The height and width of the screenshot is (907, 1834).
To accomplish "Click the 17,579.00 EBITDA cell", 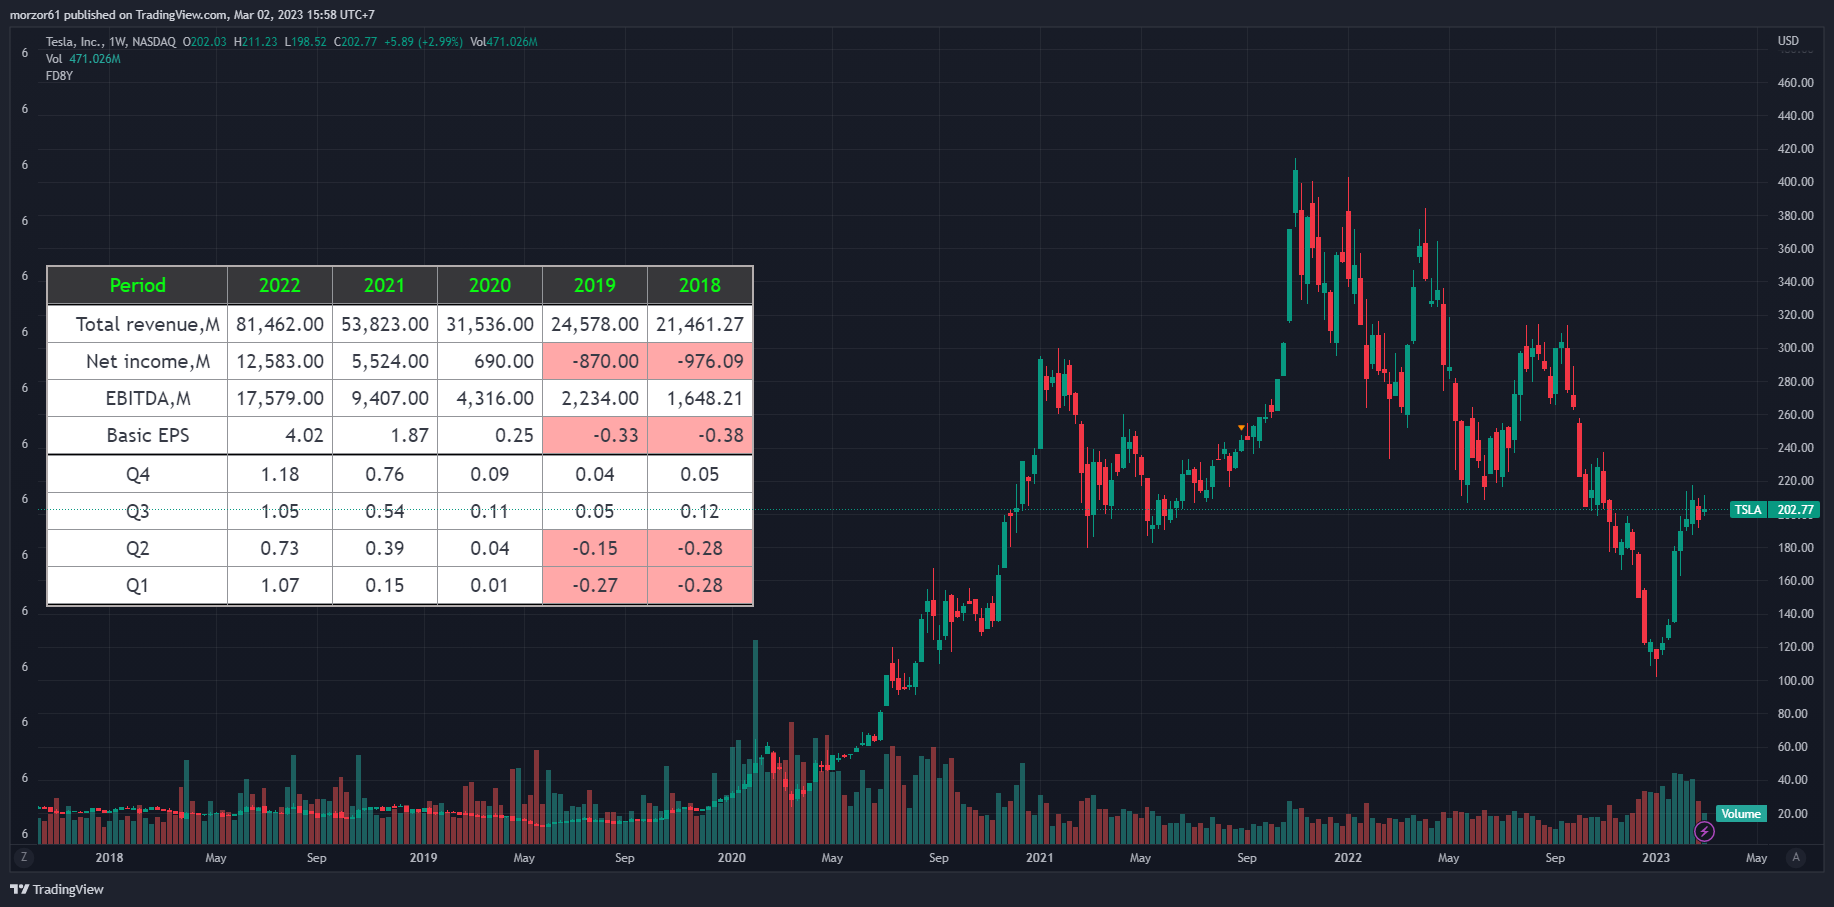I will click(280, 398).
